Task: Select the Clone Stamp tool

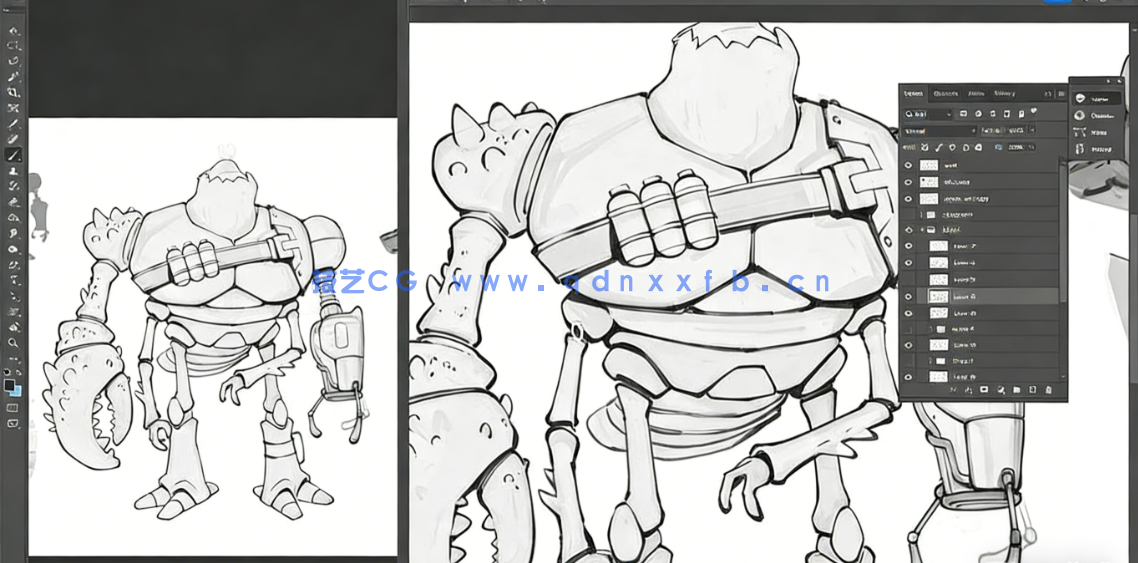Action: pos(14,171)
